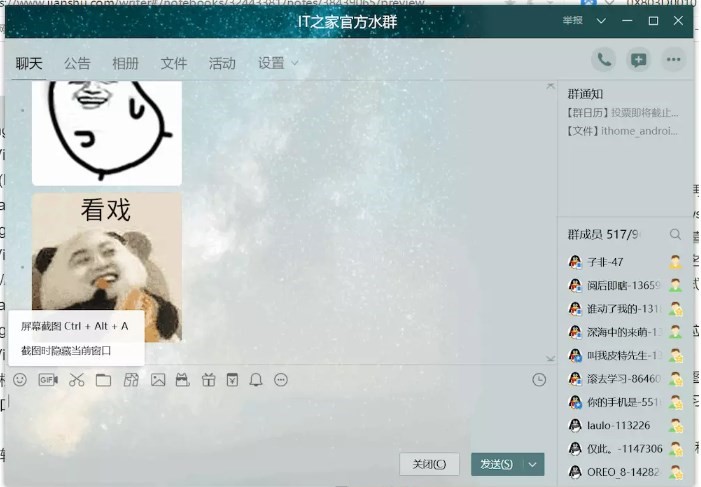Click the three-dot more options button at top right
Viewport: 701px width, 487px height.
click(x=674, y=60)
